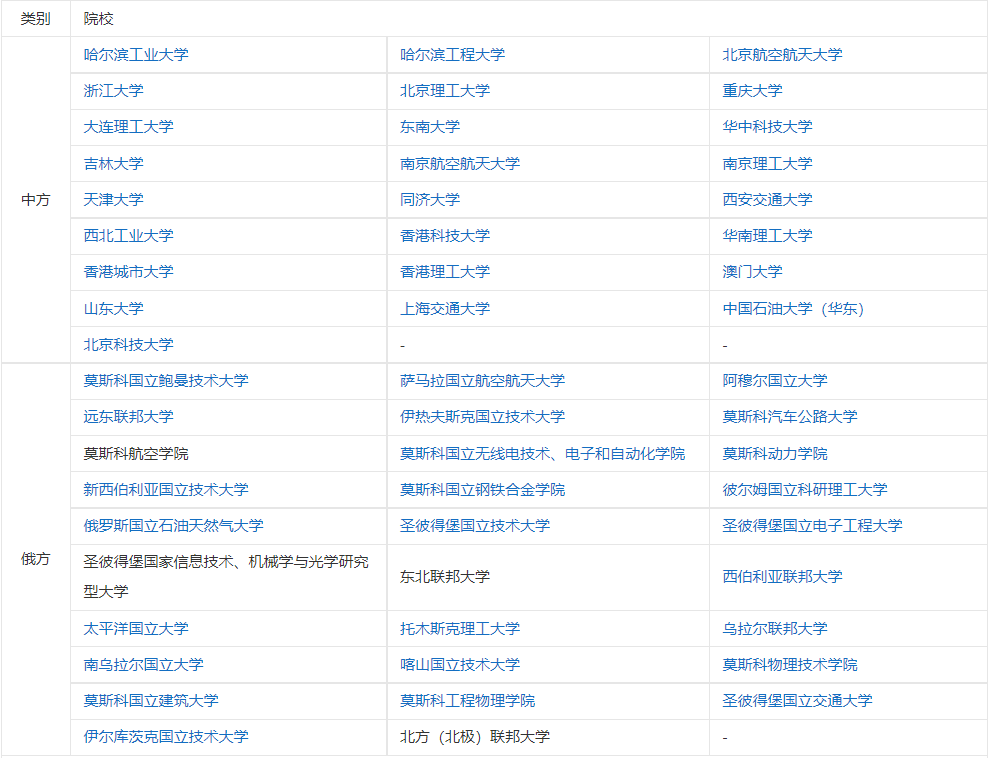The height and width of the screenshot is (758, 991).
Task: Open the 托木斯克理工大学 link
Action: (x=460, y=628)
